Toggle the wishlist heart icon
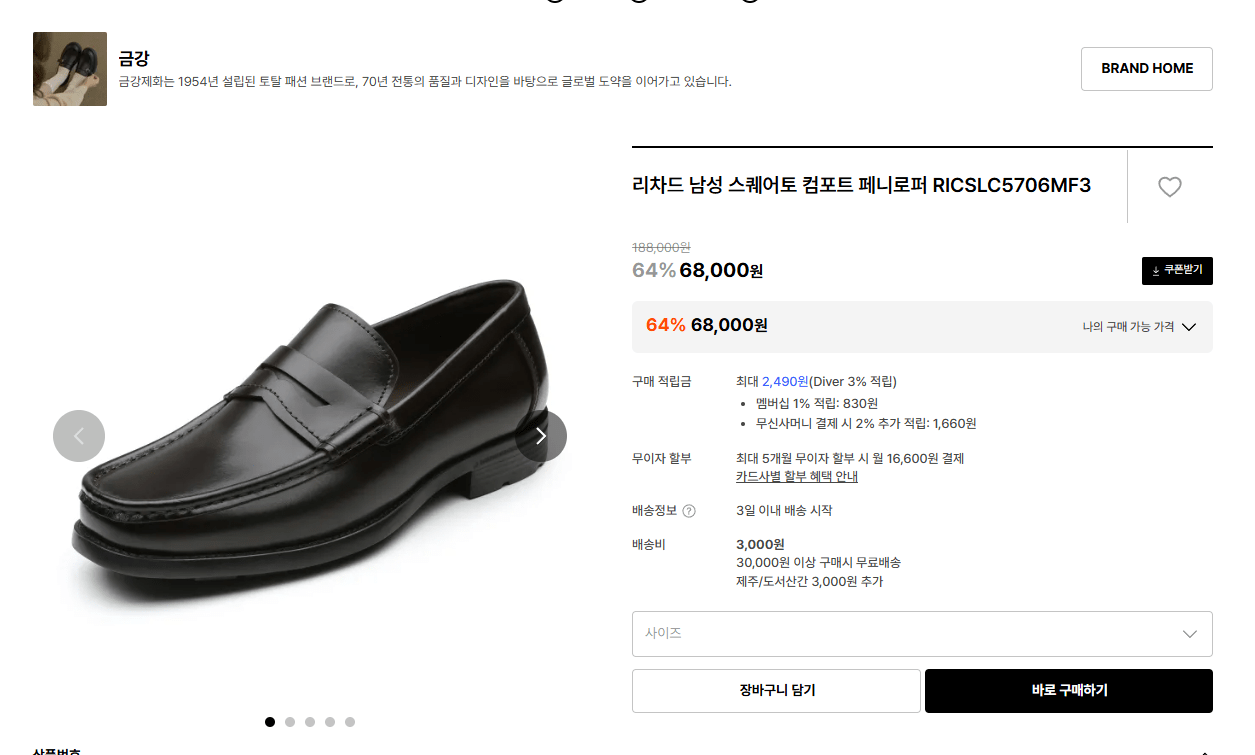The image size is (1255, 755). 1169,186
